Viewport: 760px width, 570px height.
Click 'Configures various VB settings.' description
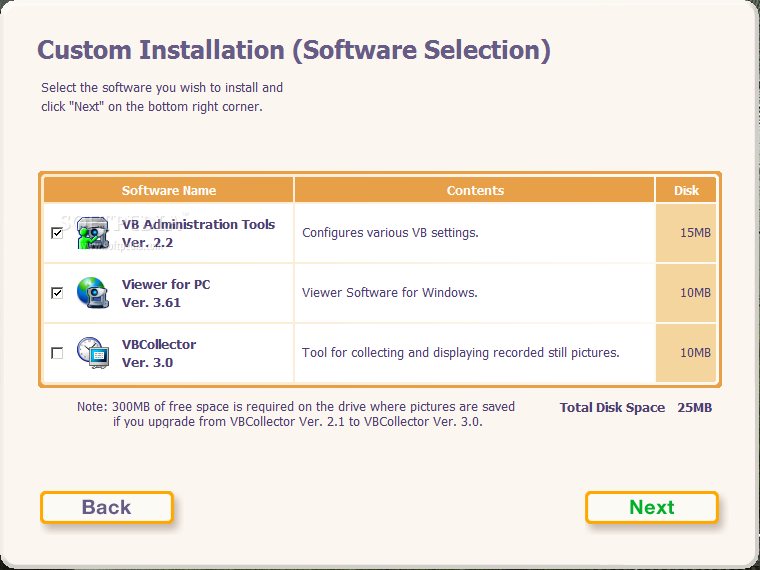[x=390, y=233]
